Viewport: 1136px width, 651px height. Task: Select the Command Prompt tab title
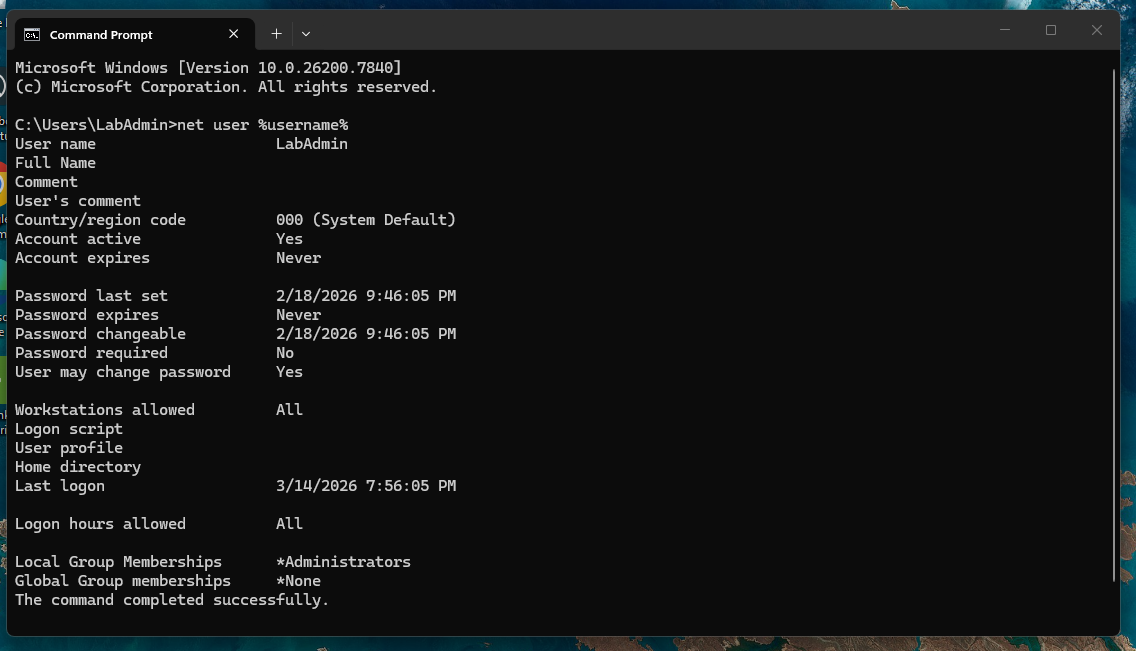pos(101,35)
